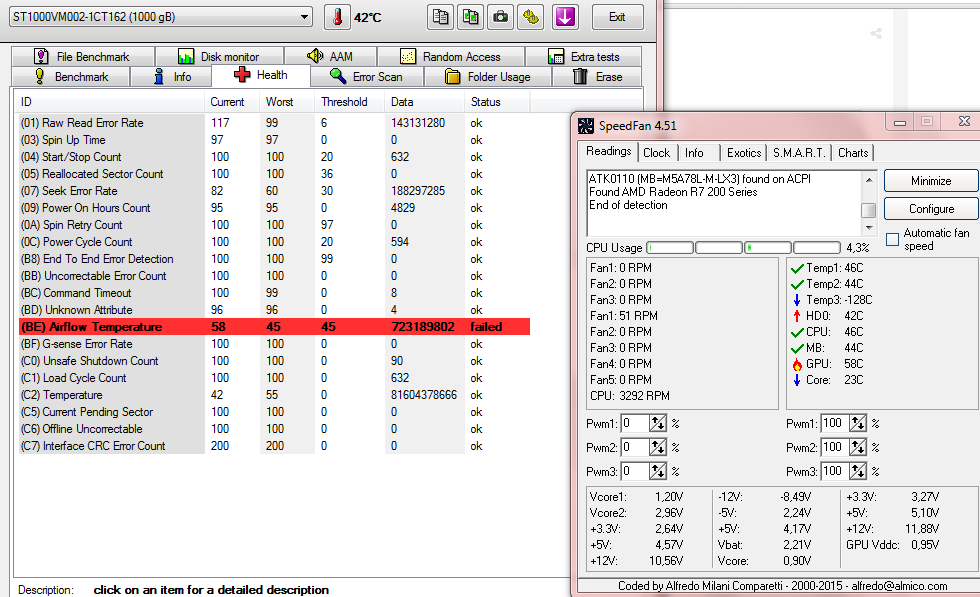Open the Erase tab
The image size is (980, 597).
point(597,76)
